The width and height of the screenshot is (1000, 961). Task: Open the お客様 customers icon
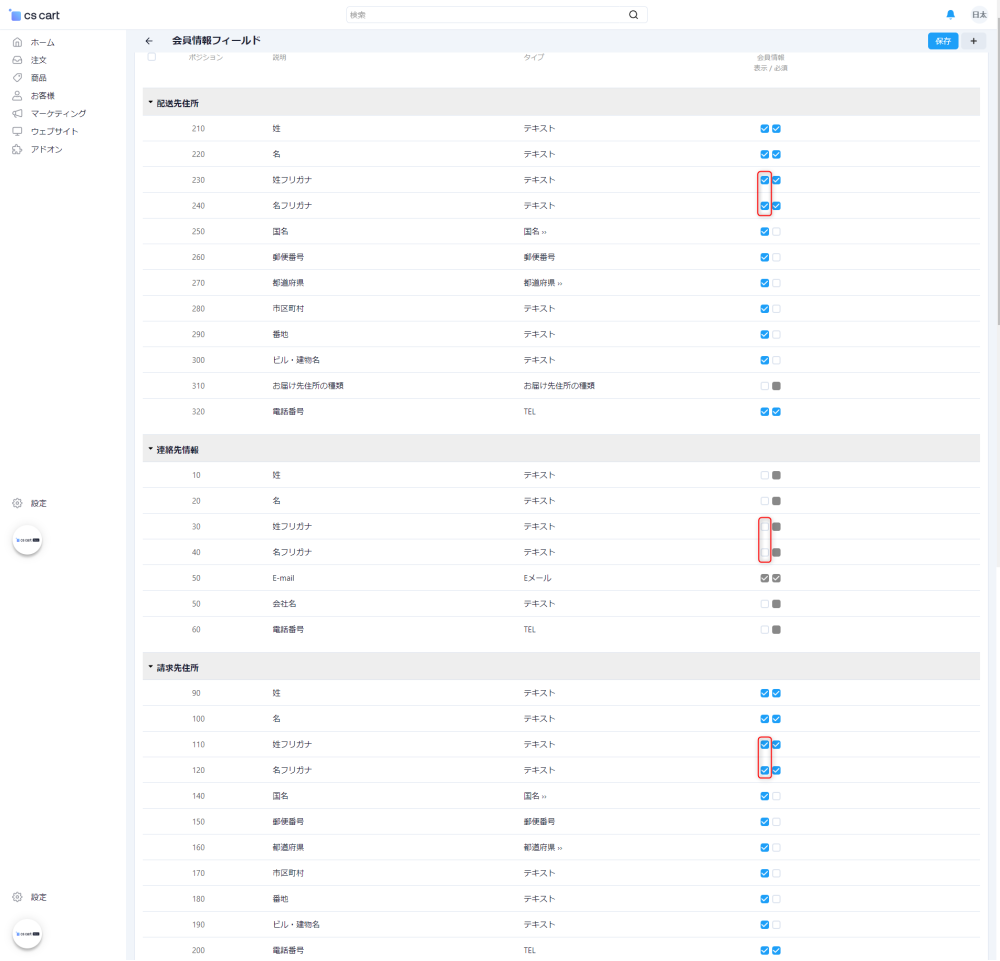(x=17, y=96)
